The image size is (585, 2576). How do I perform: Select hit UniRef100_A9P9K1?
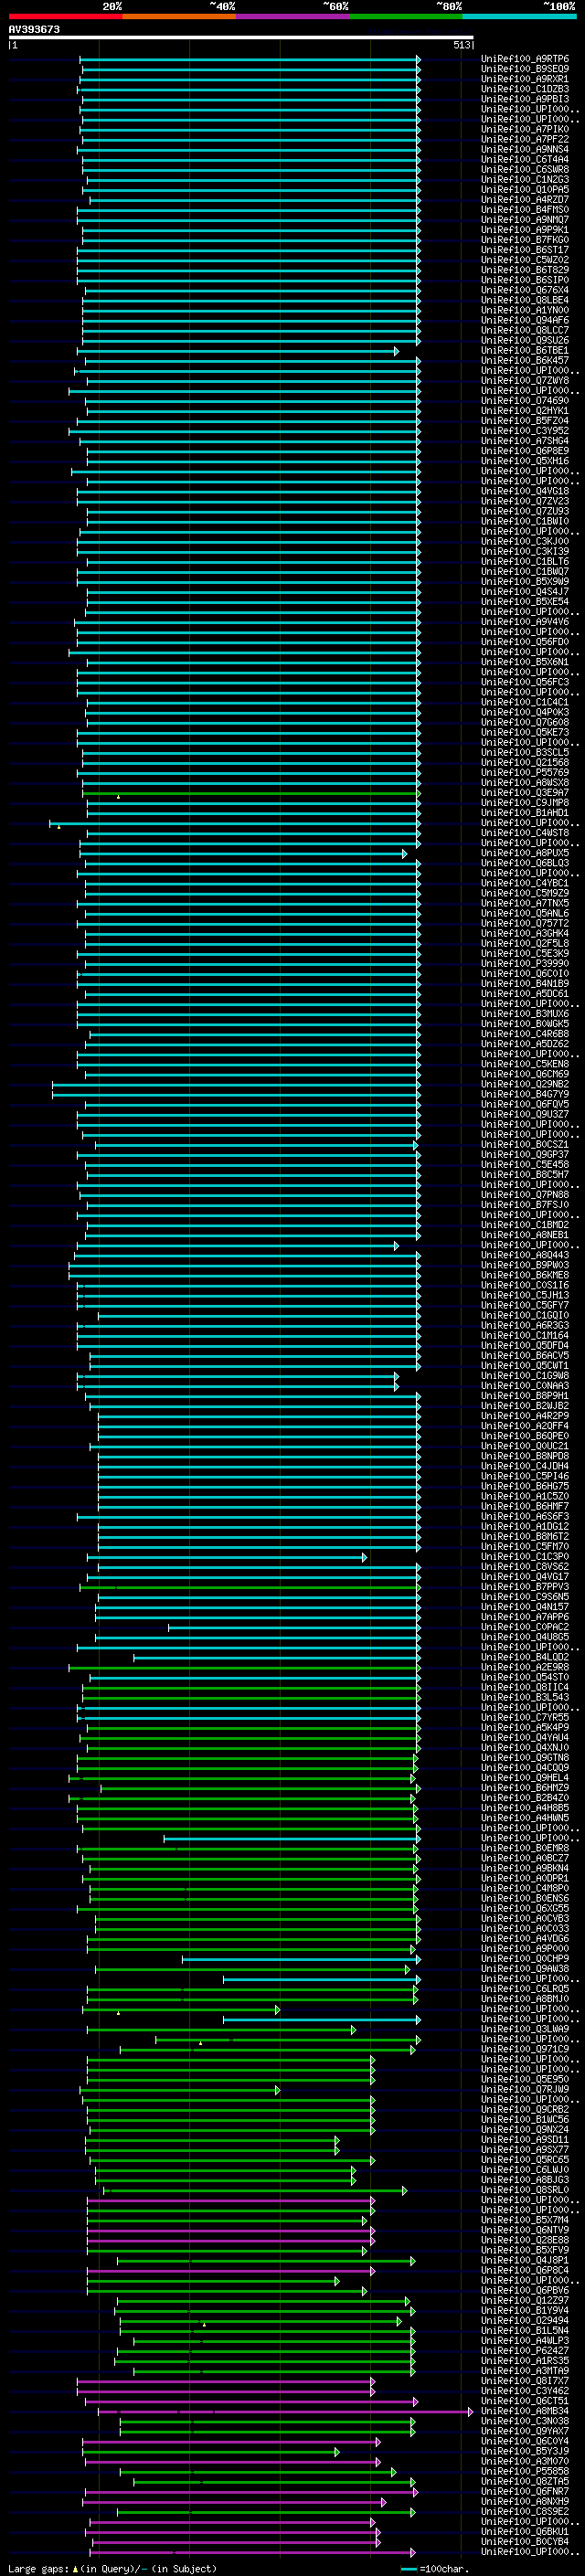[525, 230]
